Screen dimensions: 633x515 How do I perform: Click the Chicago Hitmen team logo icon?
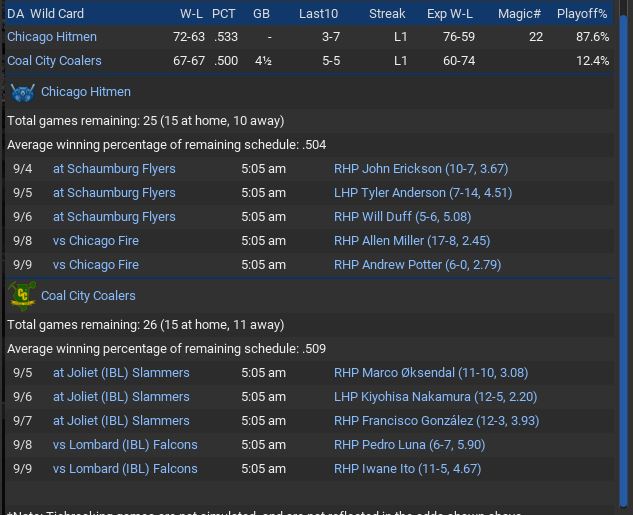[x=22, y=92]
